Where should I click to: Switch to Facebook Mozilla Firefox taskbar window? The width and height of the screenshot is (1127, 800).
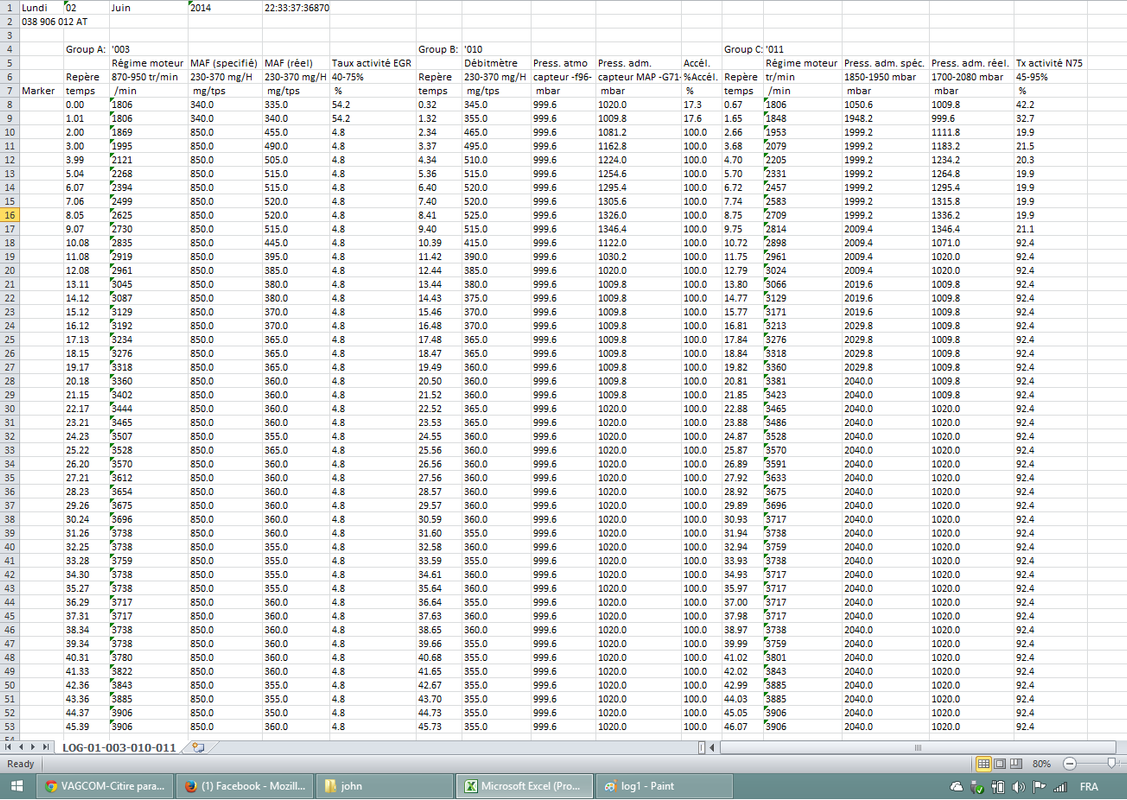tap(246, 786)
